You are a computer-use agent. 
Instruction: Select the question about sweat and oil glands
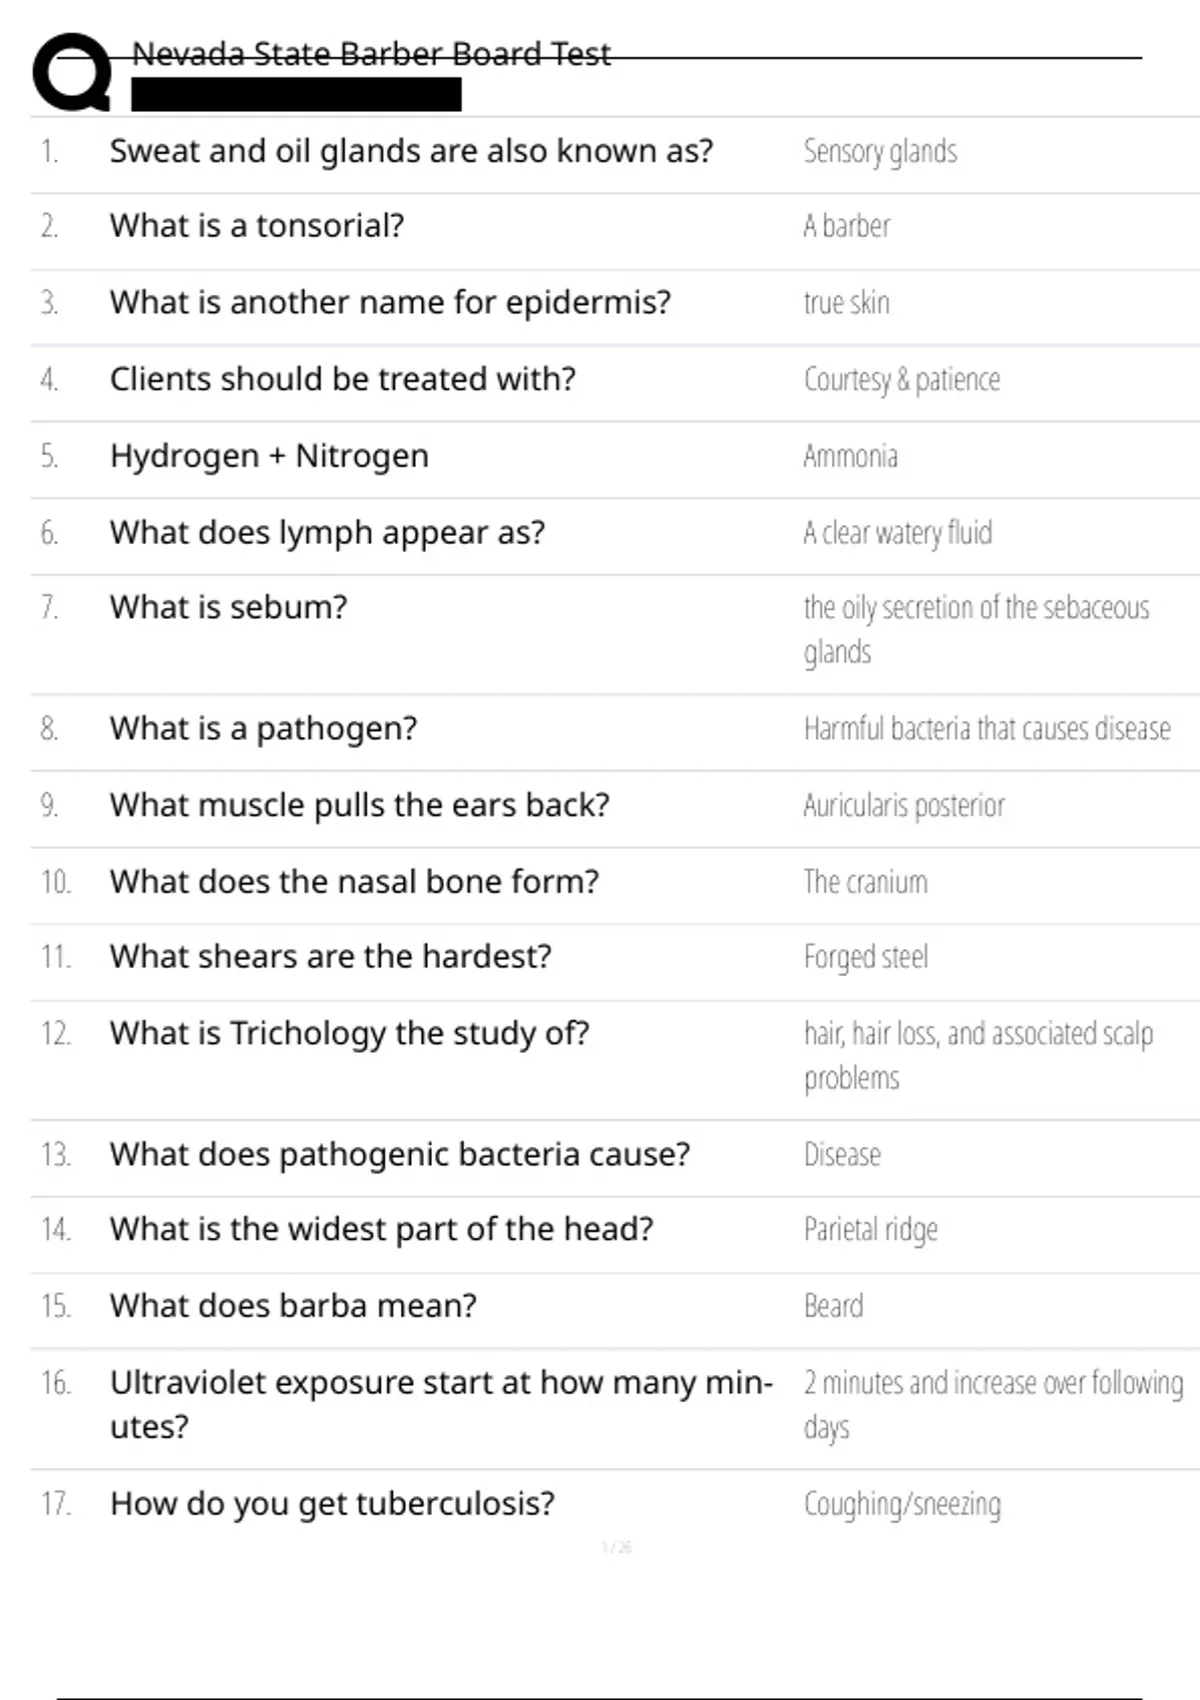click(411, 151)
